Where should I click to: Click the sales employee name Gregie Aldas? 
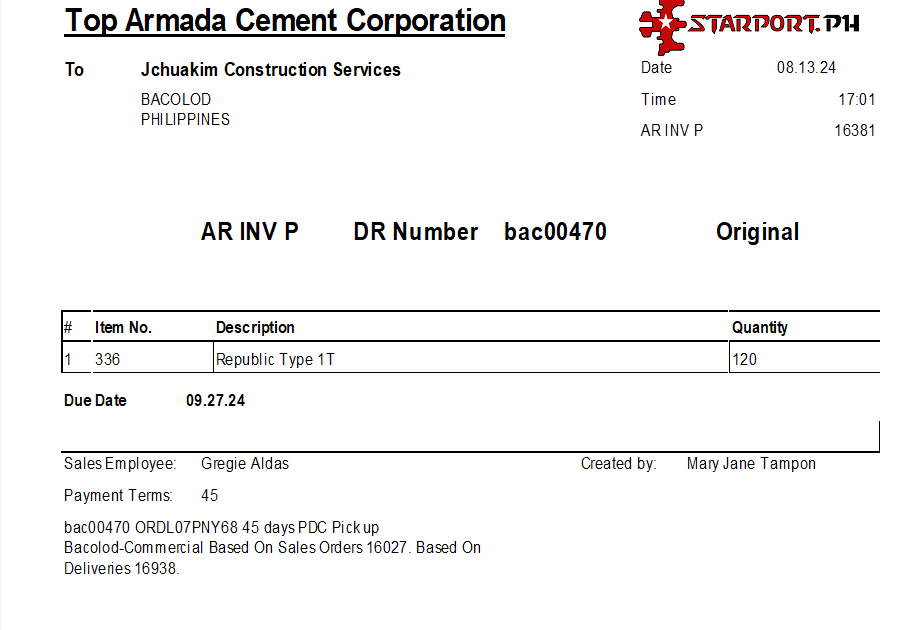pyautogui.click(x=245, y=464)
